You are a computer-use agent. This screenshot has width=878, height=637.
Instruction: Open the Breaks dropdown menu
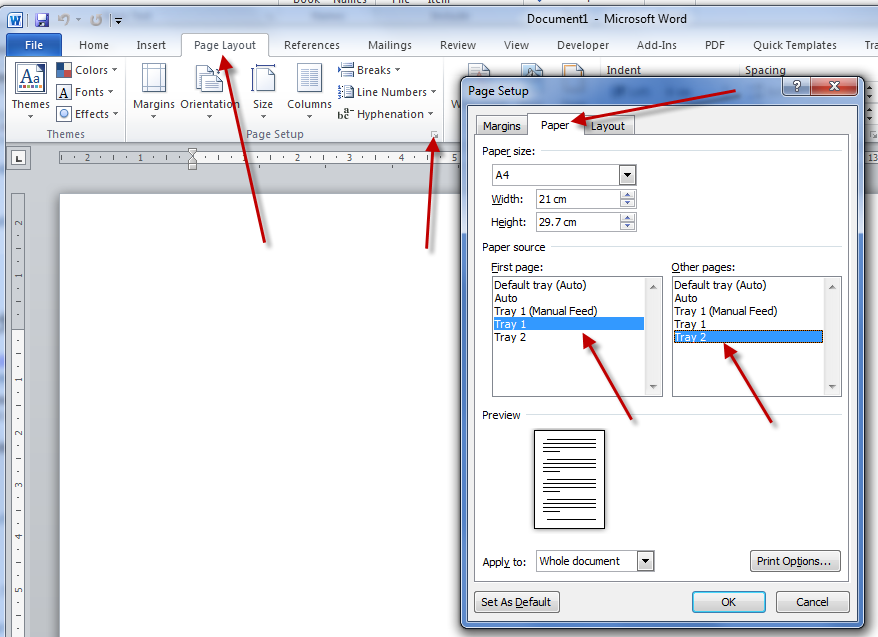pyautogui.click(x=369, y=70)
